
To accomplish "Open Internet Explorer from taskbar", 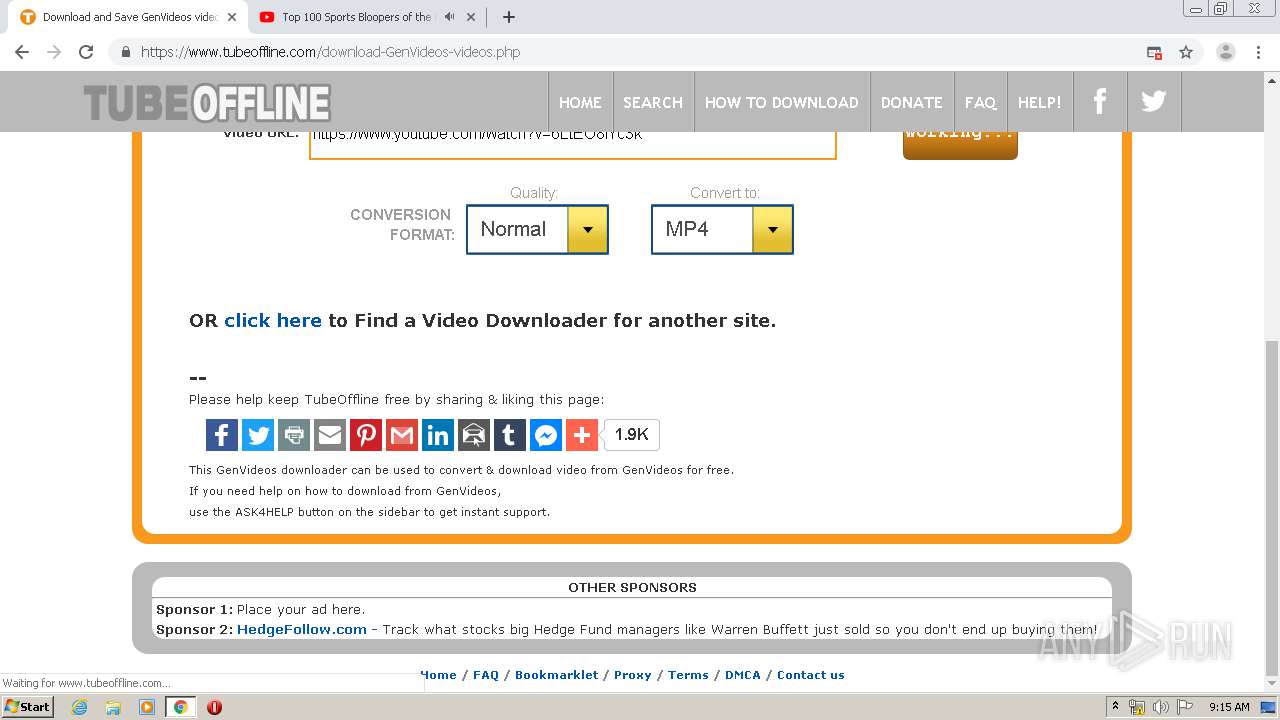I will click(x=79, y=707).
